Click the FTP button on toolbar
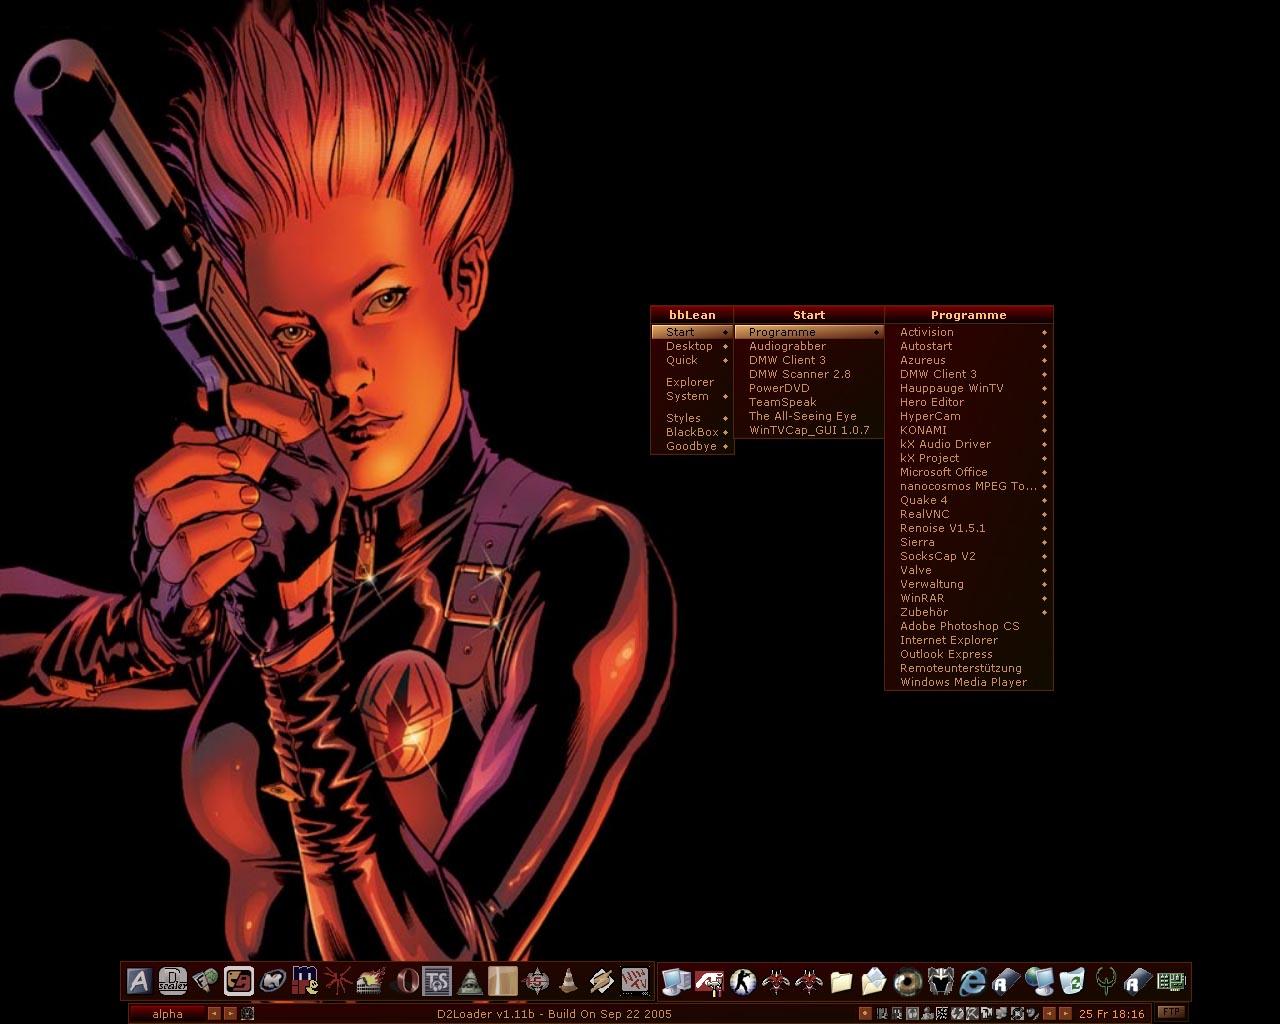 click(x=1171, y=1012)
